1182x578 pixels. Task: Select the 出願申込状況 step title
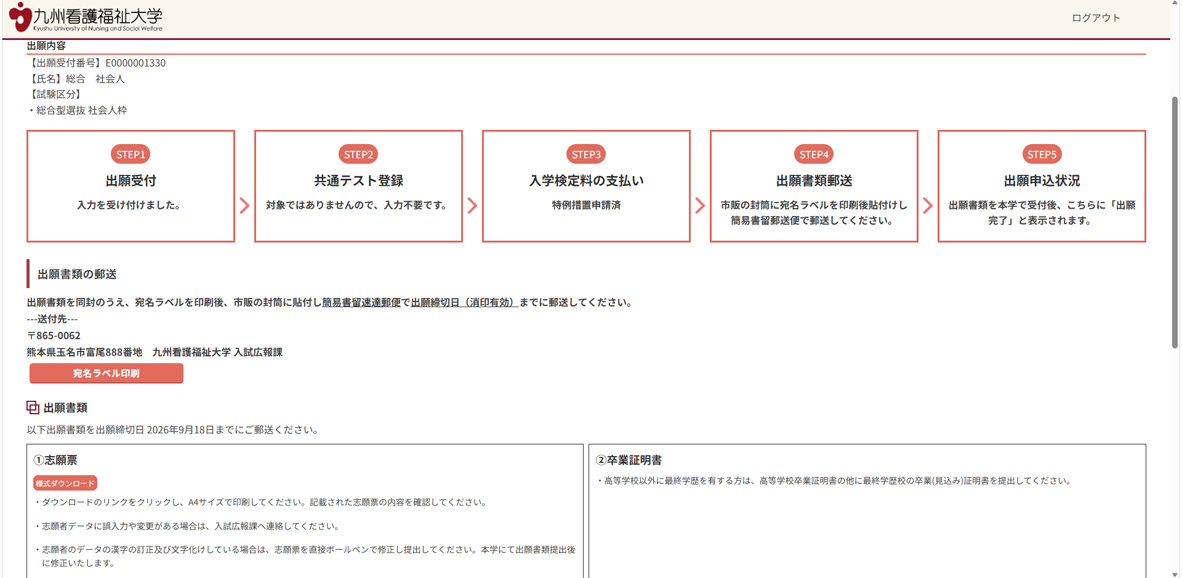1042,181
